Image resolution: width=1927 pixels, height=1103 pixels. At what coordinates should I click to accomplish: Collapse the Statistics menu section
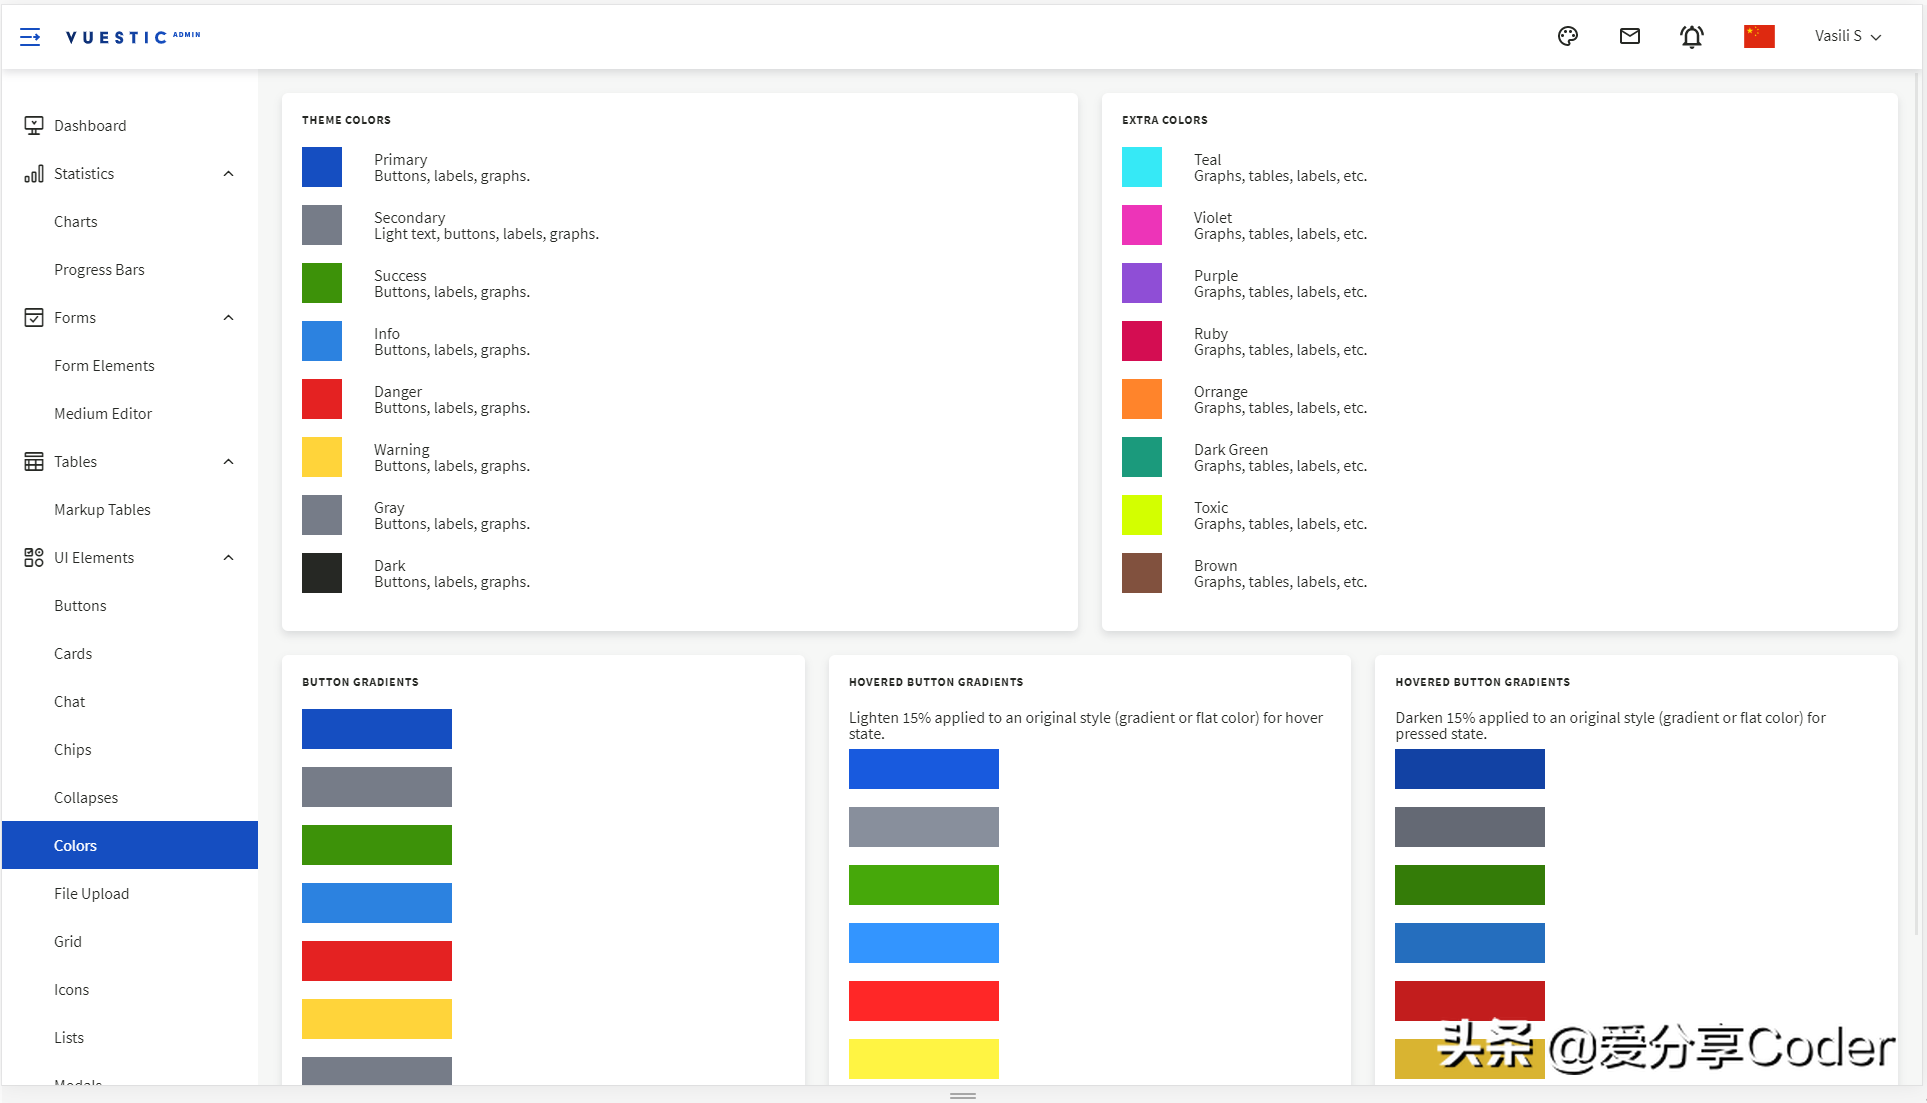[228, 173]
